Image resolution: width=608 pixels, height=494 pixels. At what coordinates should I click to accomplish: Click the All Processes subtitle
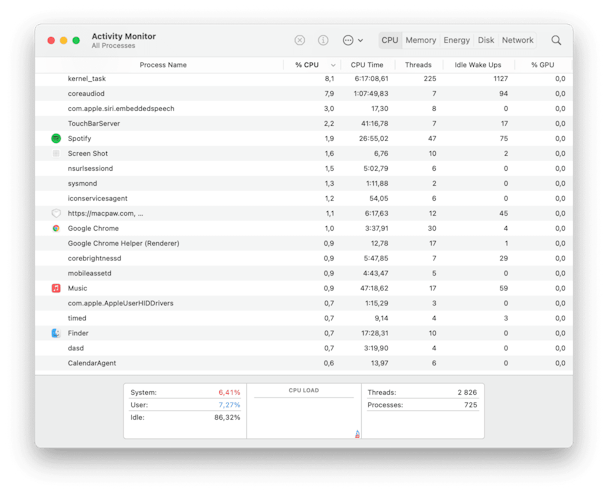tap(114, 46)
